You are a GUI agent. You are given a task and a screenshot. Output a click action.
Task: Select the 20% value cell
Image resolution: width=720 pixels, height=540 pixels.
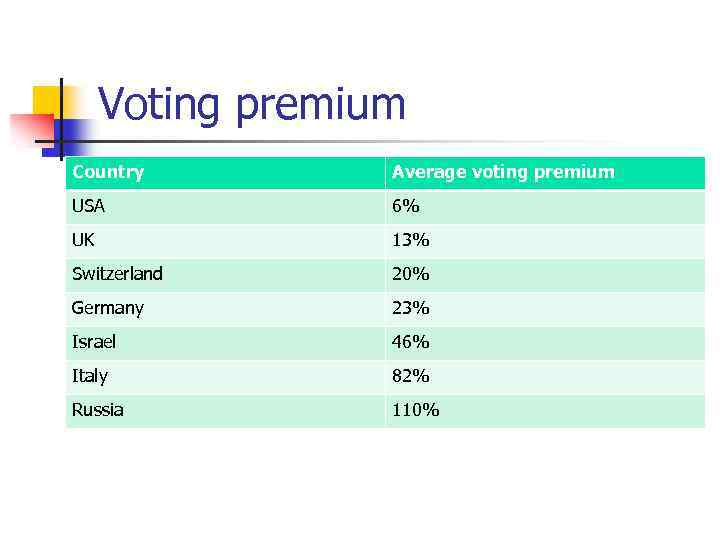pos(410,274)
